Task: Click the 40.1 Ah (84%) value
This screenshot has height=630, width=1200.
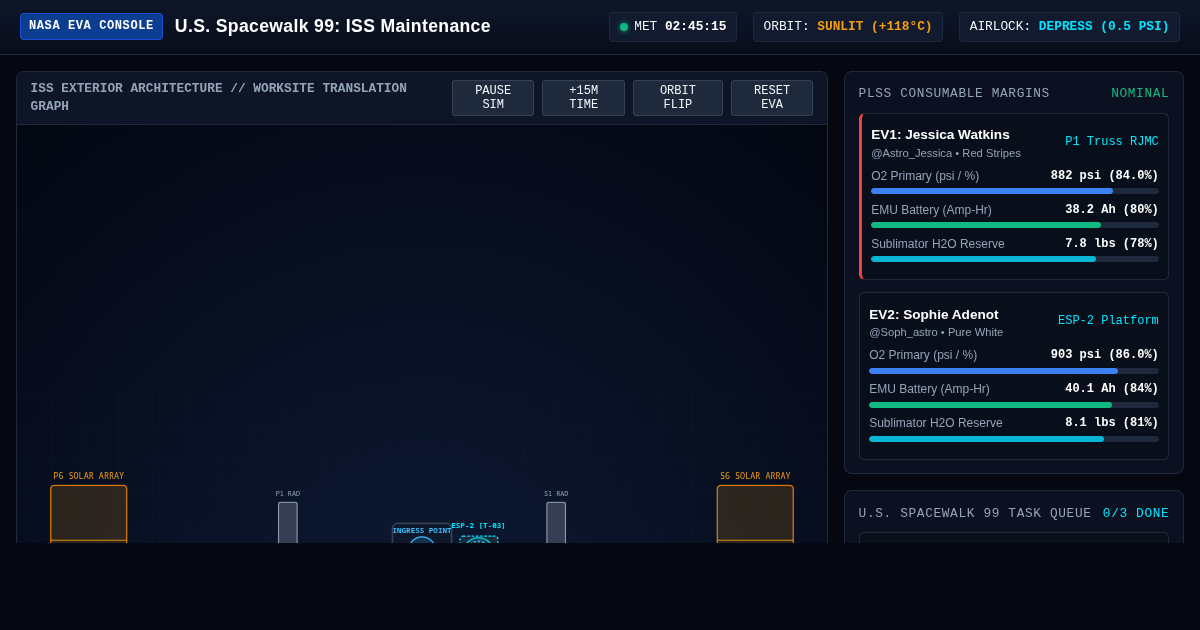Action: [1112, 389]
